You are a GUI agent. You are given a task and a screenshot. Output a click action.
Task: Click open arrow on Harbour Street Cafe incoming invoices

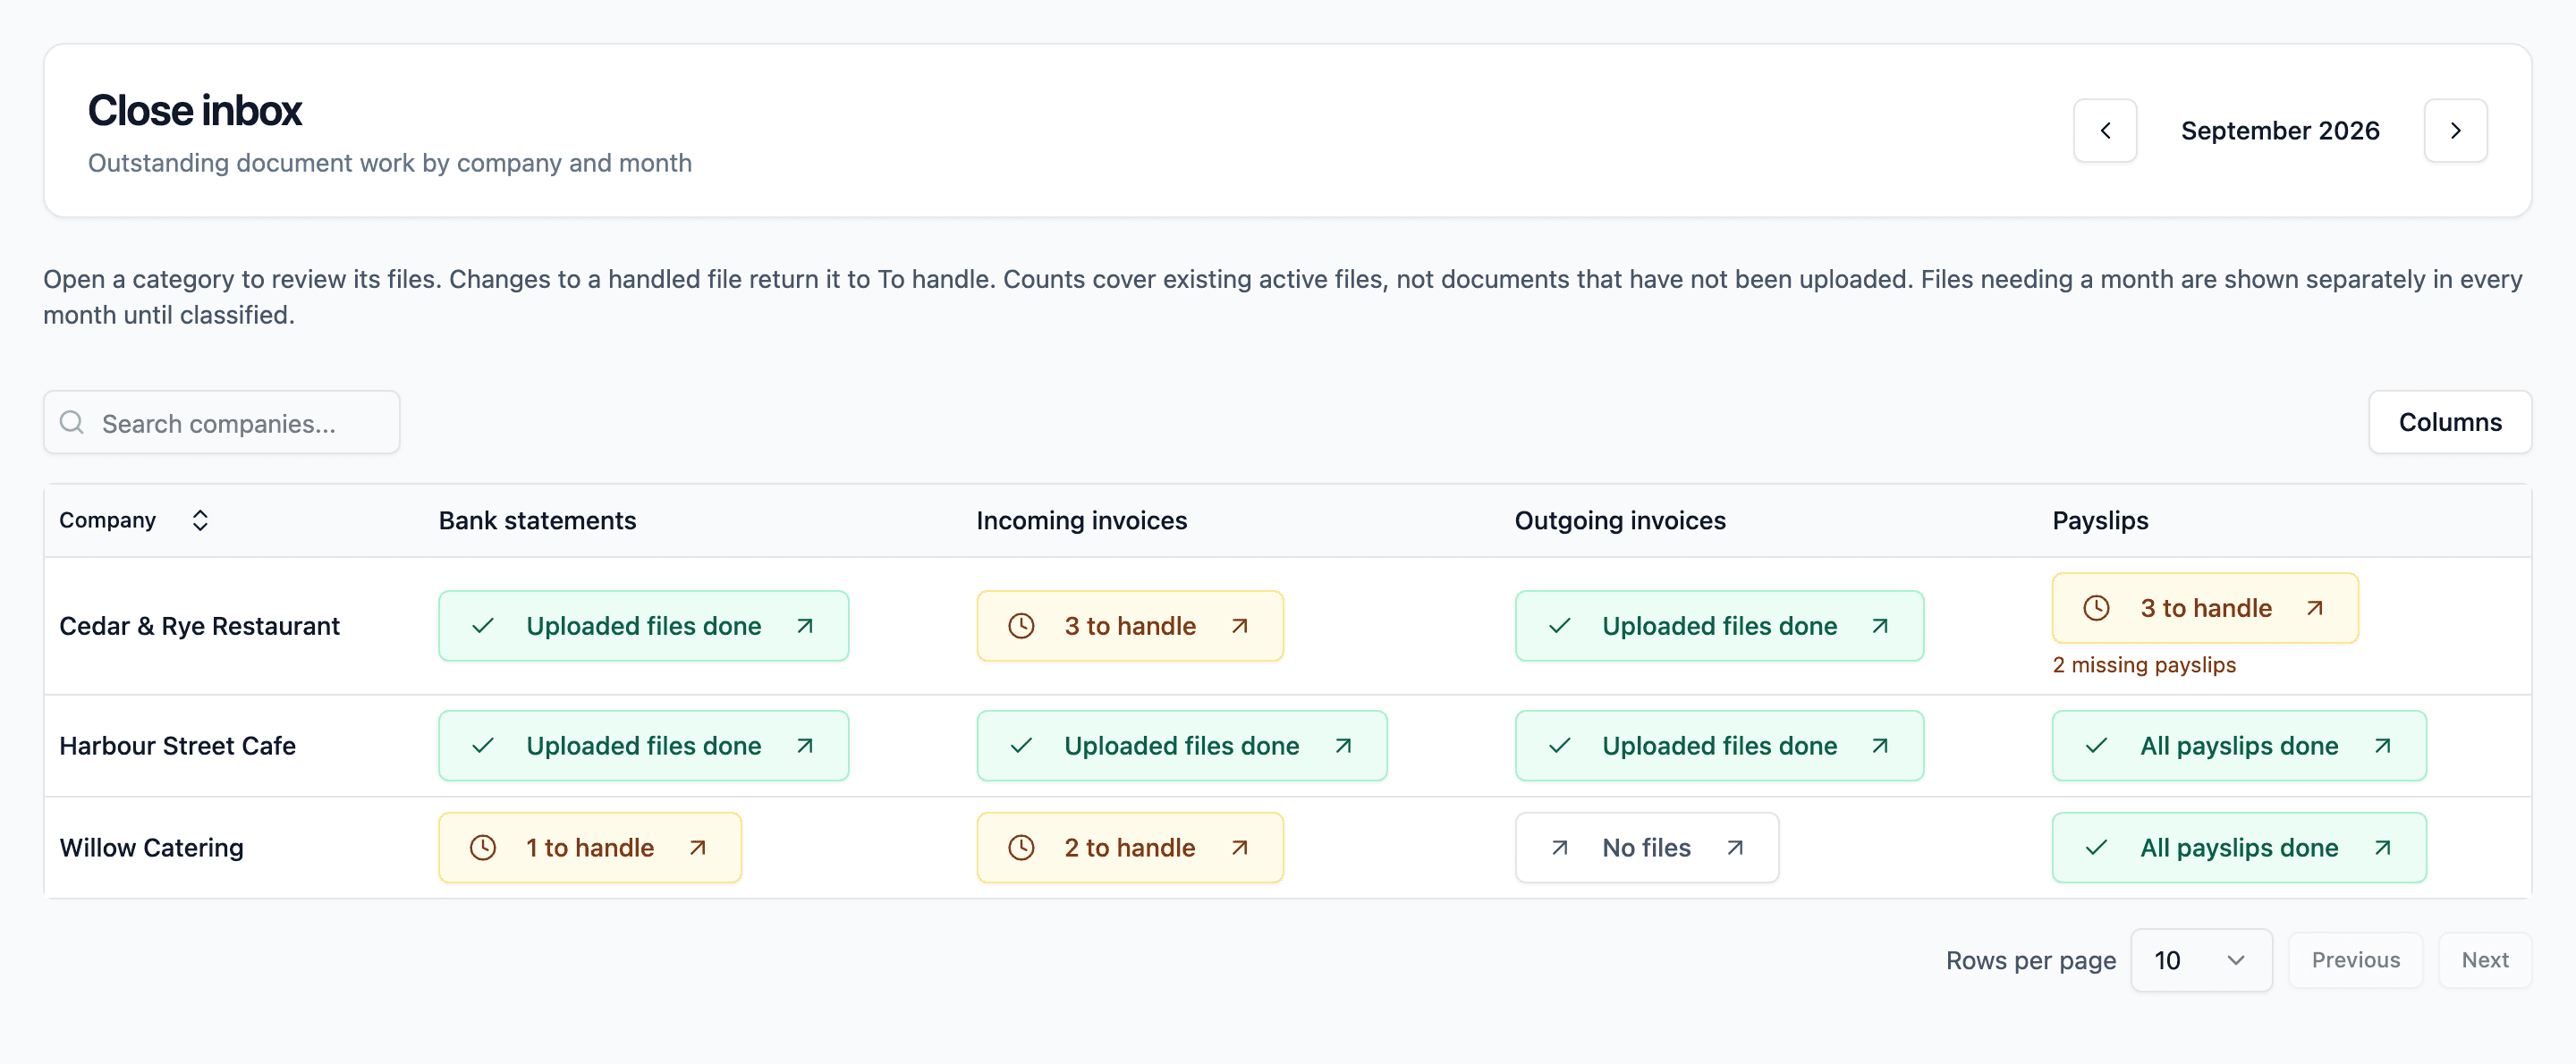coord(1343,746)
